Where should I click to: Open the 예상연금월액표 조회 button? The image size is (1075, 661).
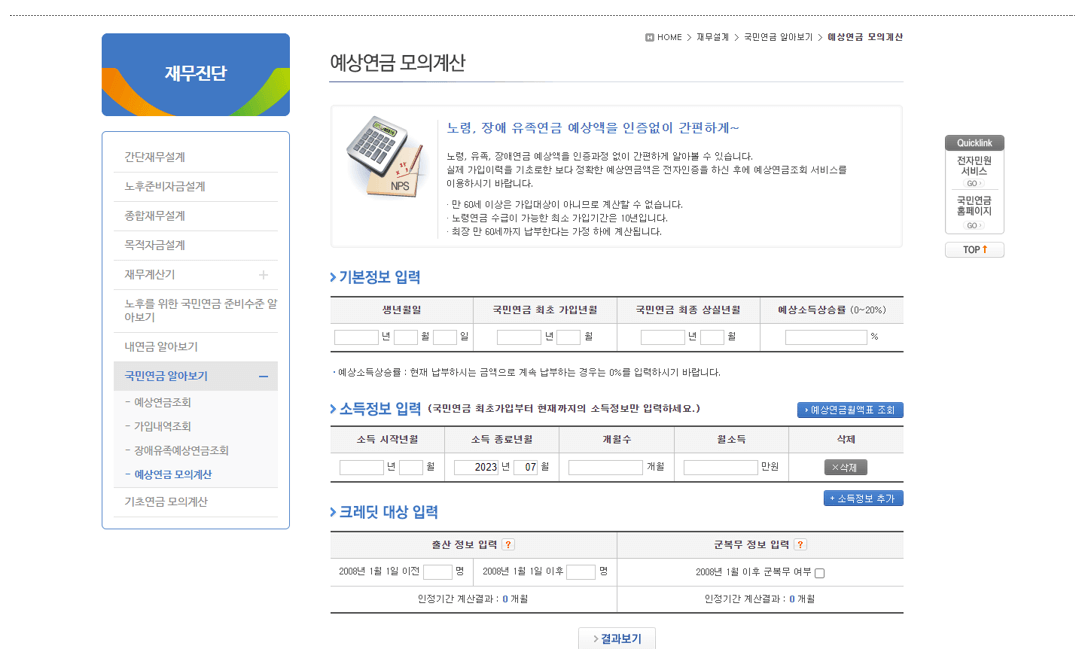point(850,409)
